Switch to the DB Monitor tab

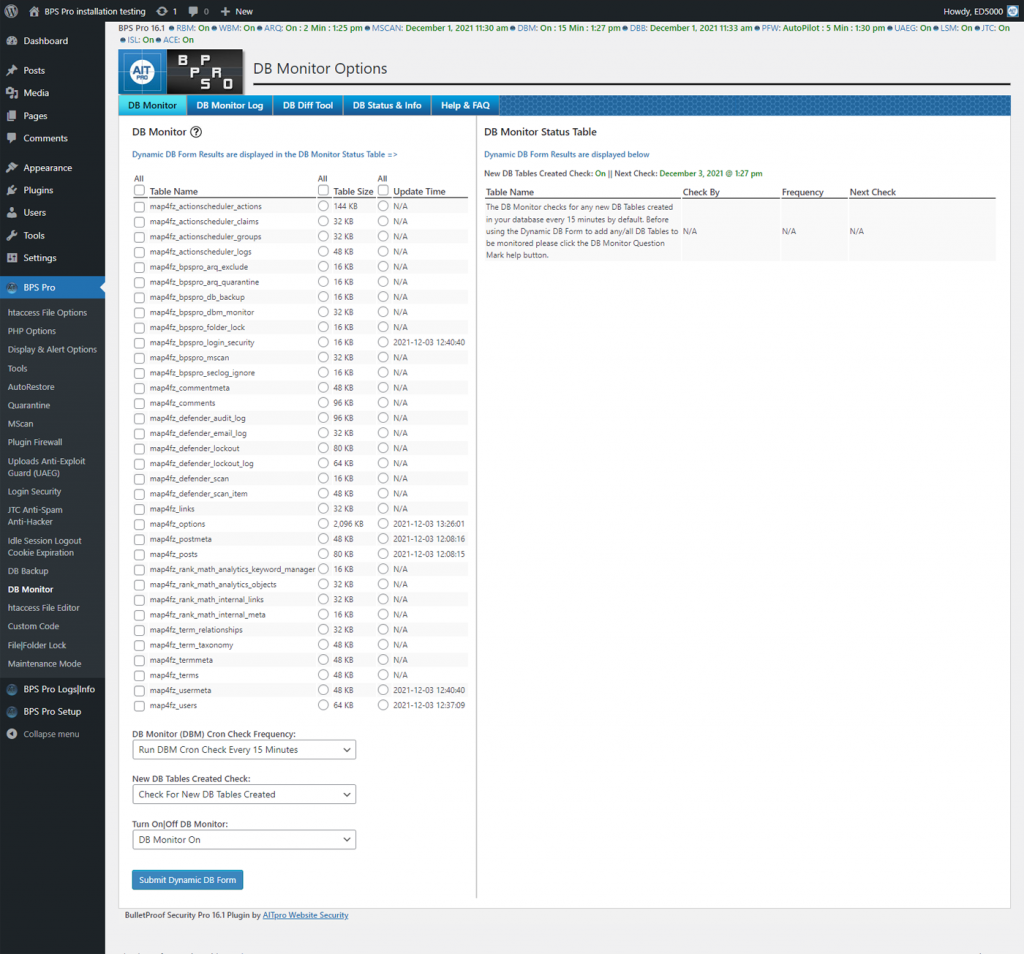(152, 105)
